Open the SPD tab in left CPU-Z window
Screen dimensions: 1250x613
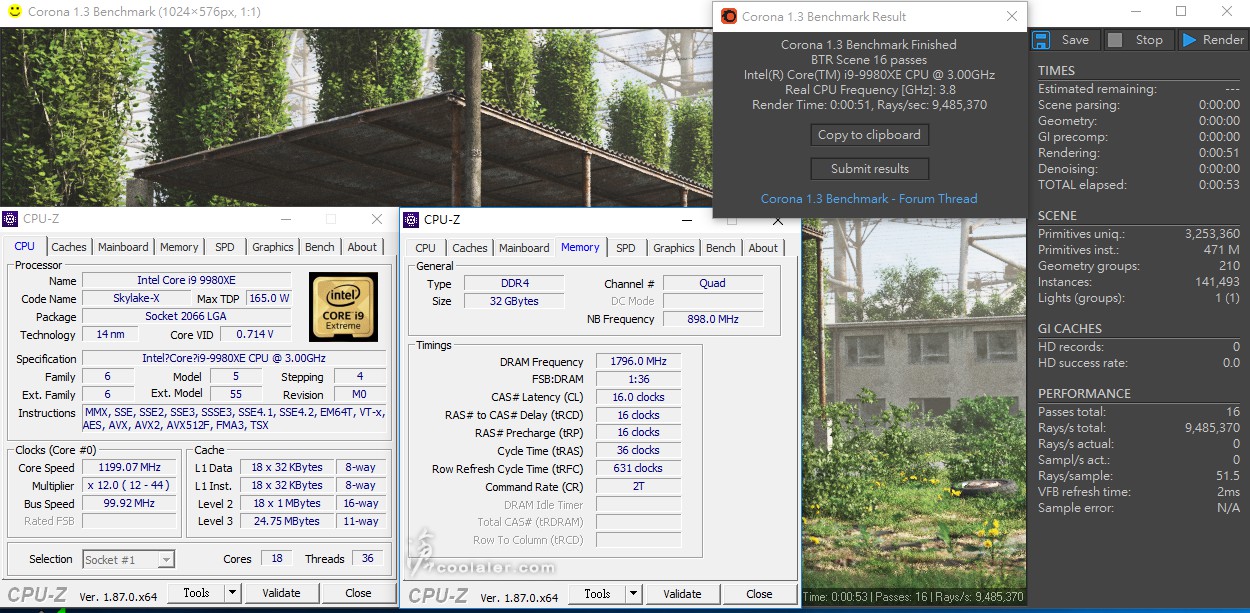point(225,247)
